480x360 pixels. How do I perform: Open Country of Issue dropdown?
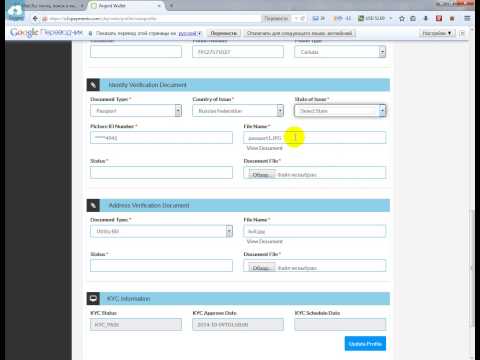[x=238, y=111]
